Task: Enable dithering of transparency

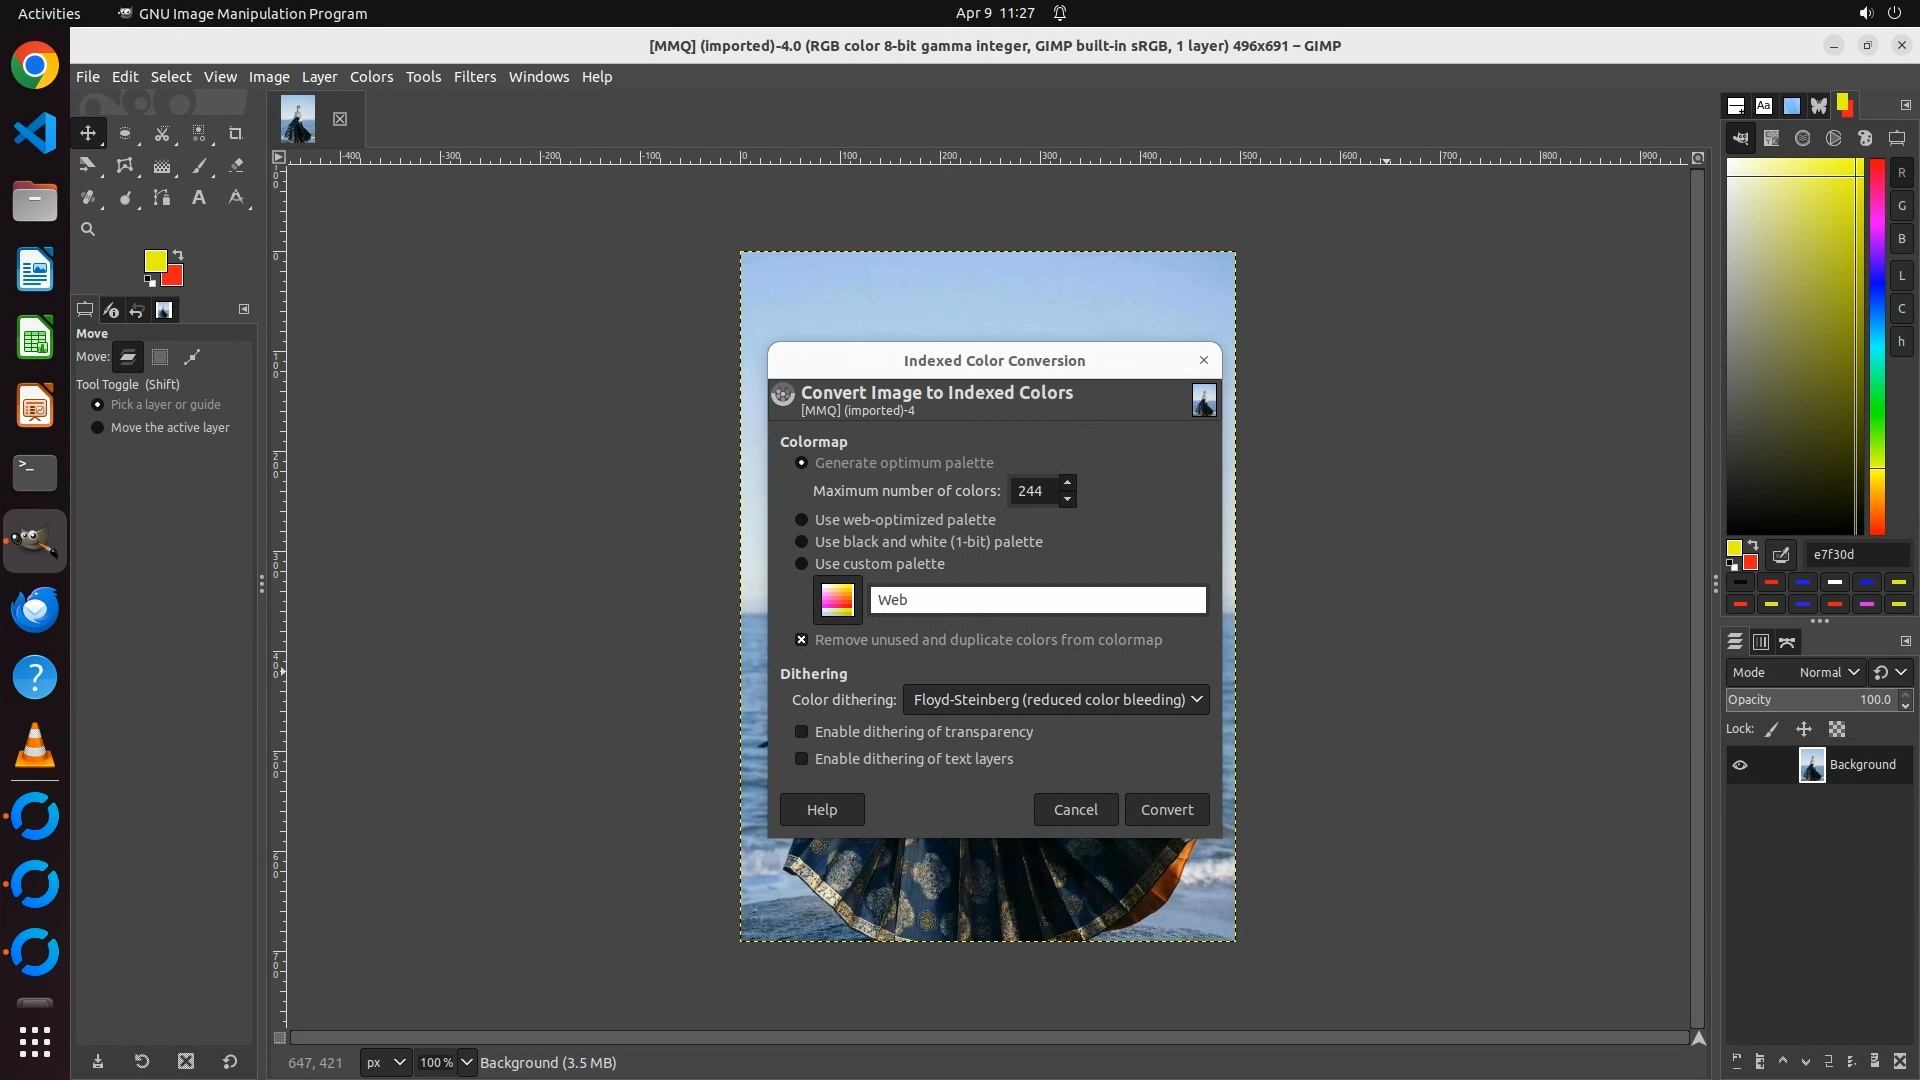Action: (x=801, y=732)
